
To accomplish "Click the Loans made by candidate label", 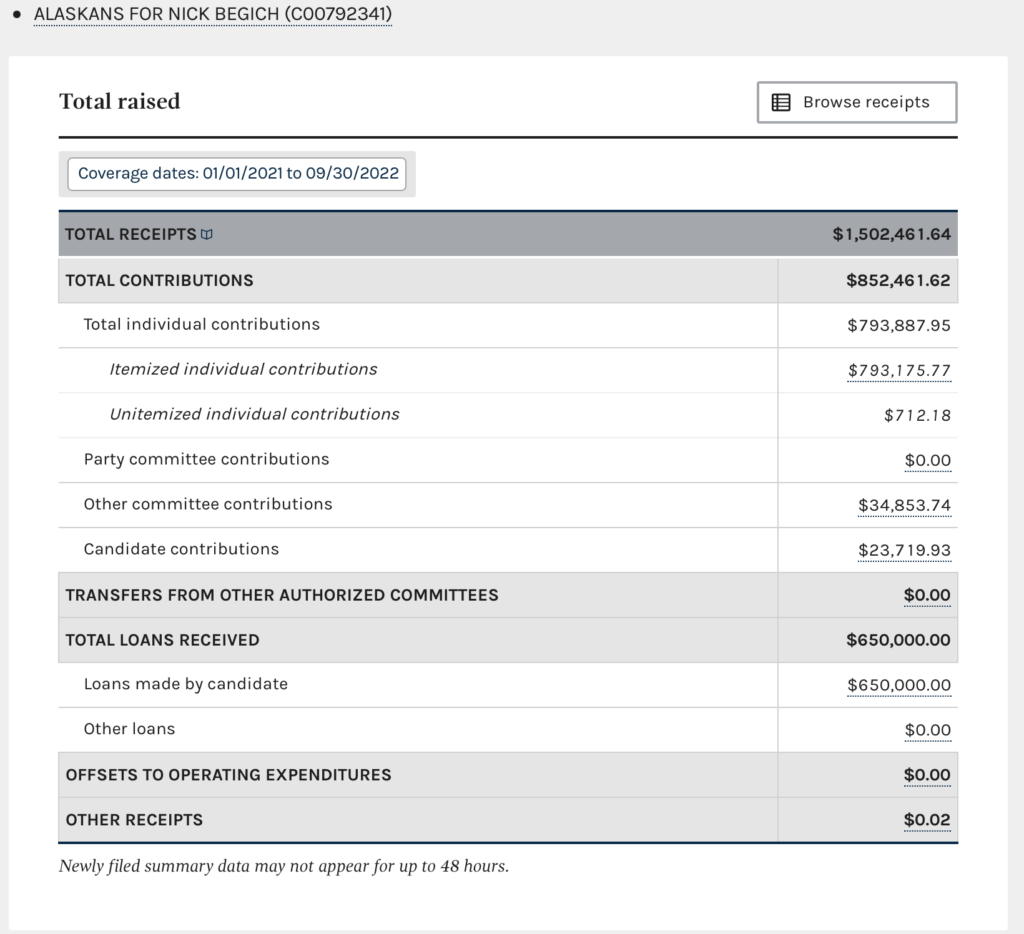I will click(185, 684).
